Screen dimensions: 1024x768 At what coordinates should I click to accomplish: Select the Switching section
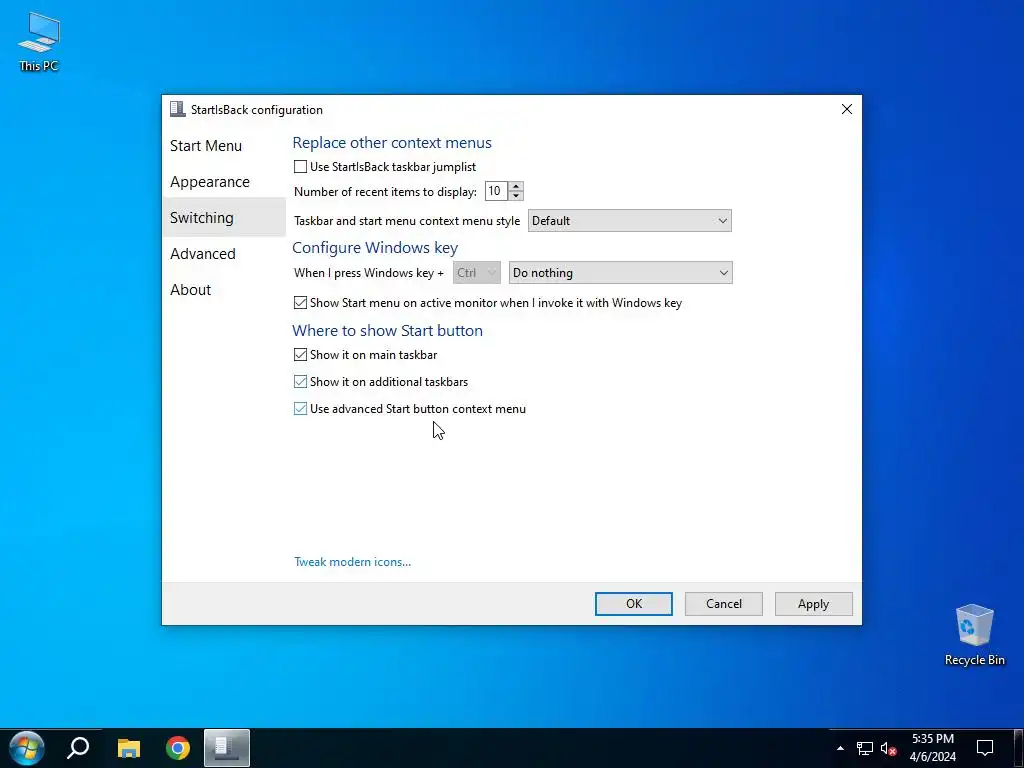coord(223,217)
